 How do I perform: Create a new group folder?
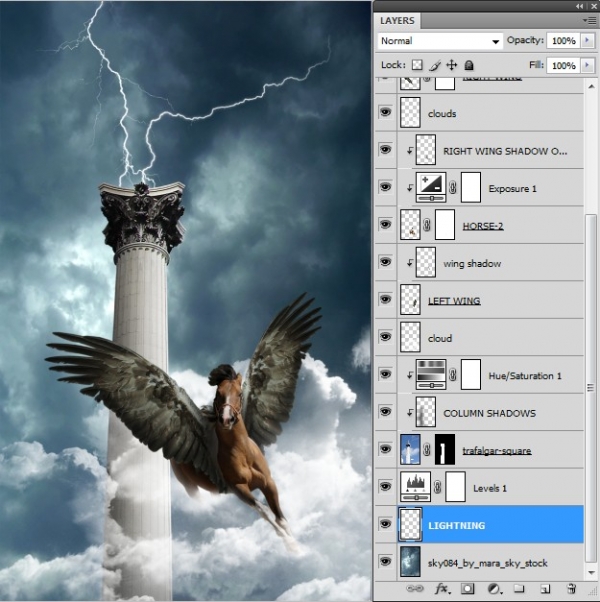coord(519,589)
